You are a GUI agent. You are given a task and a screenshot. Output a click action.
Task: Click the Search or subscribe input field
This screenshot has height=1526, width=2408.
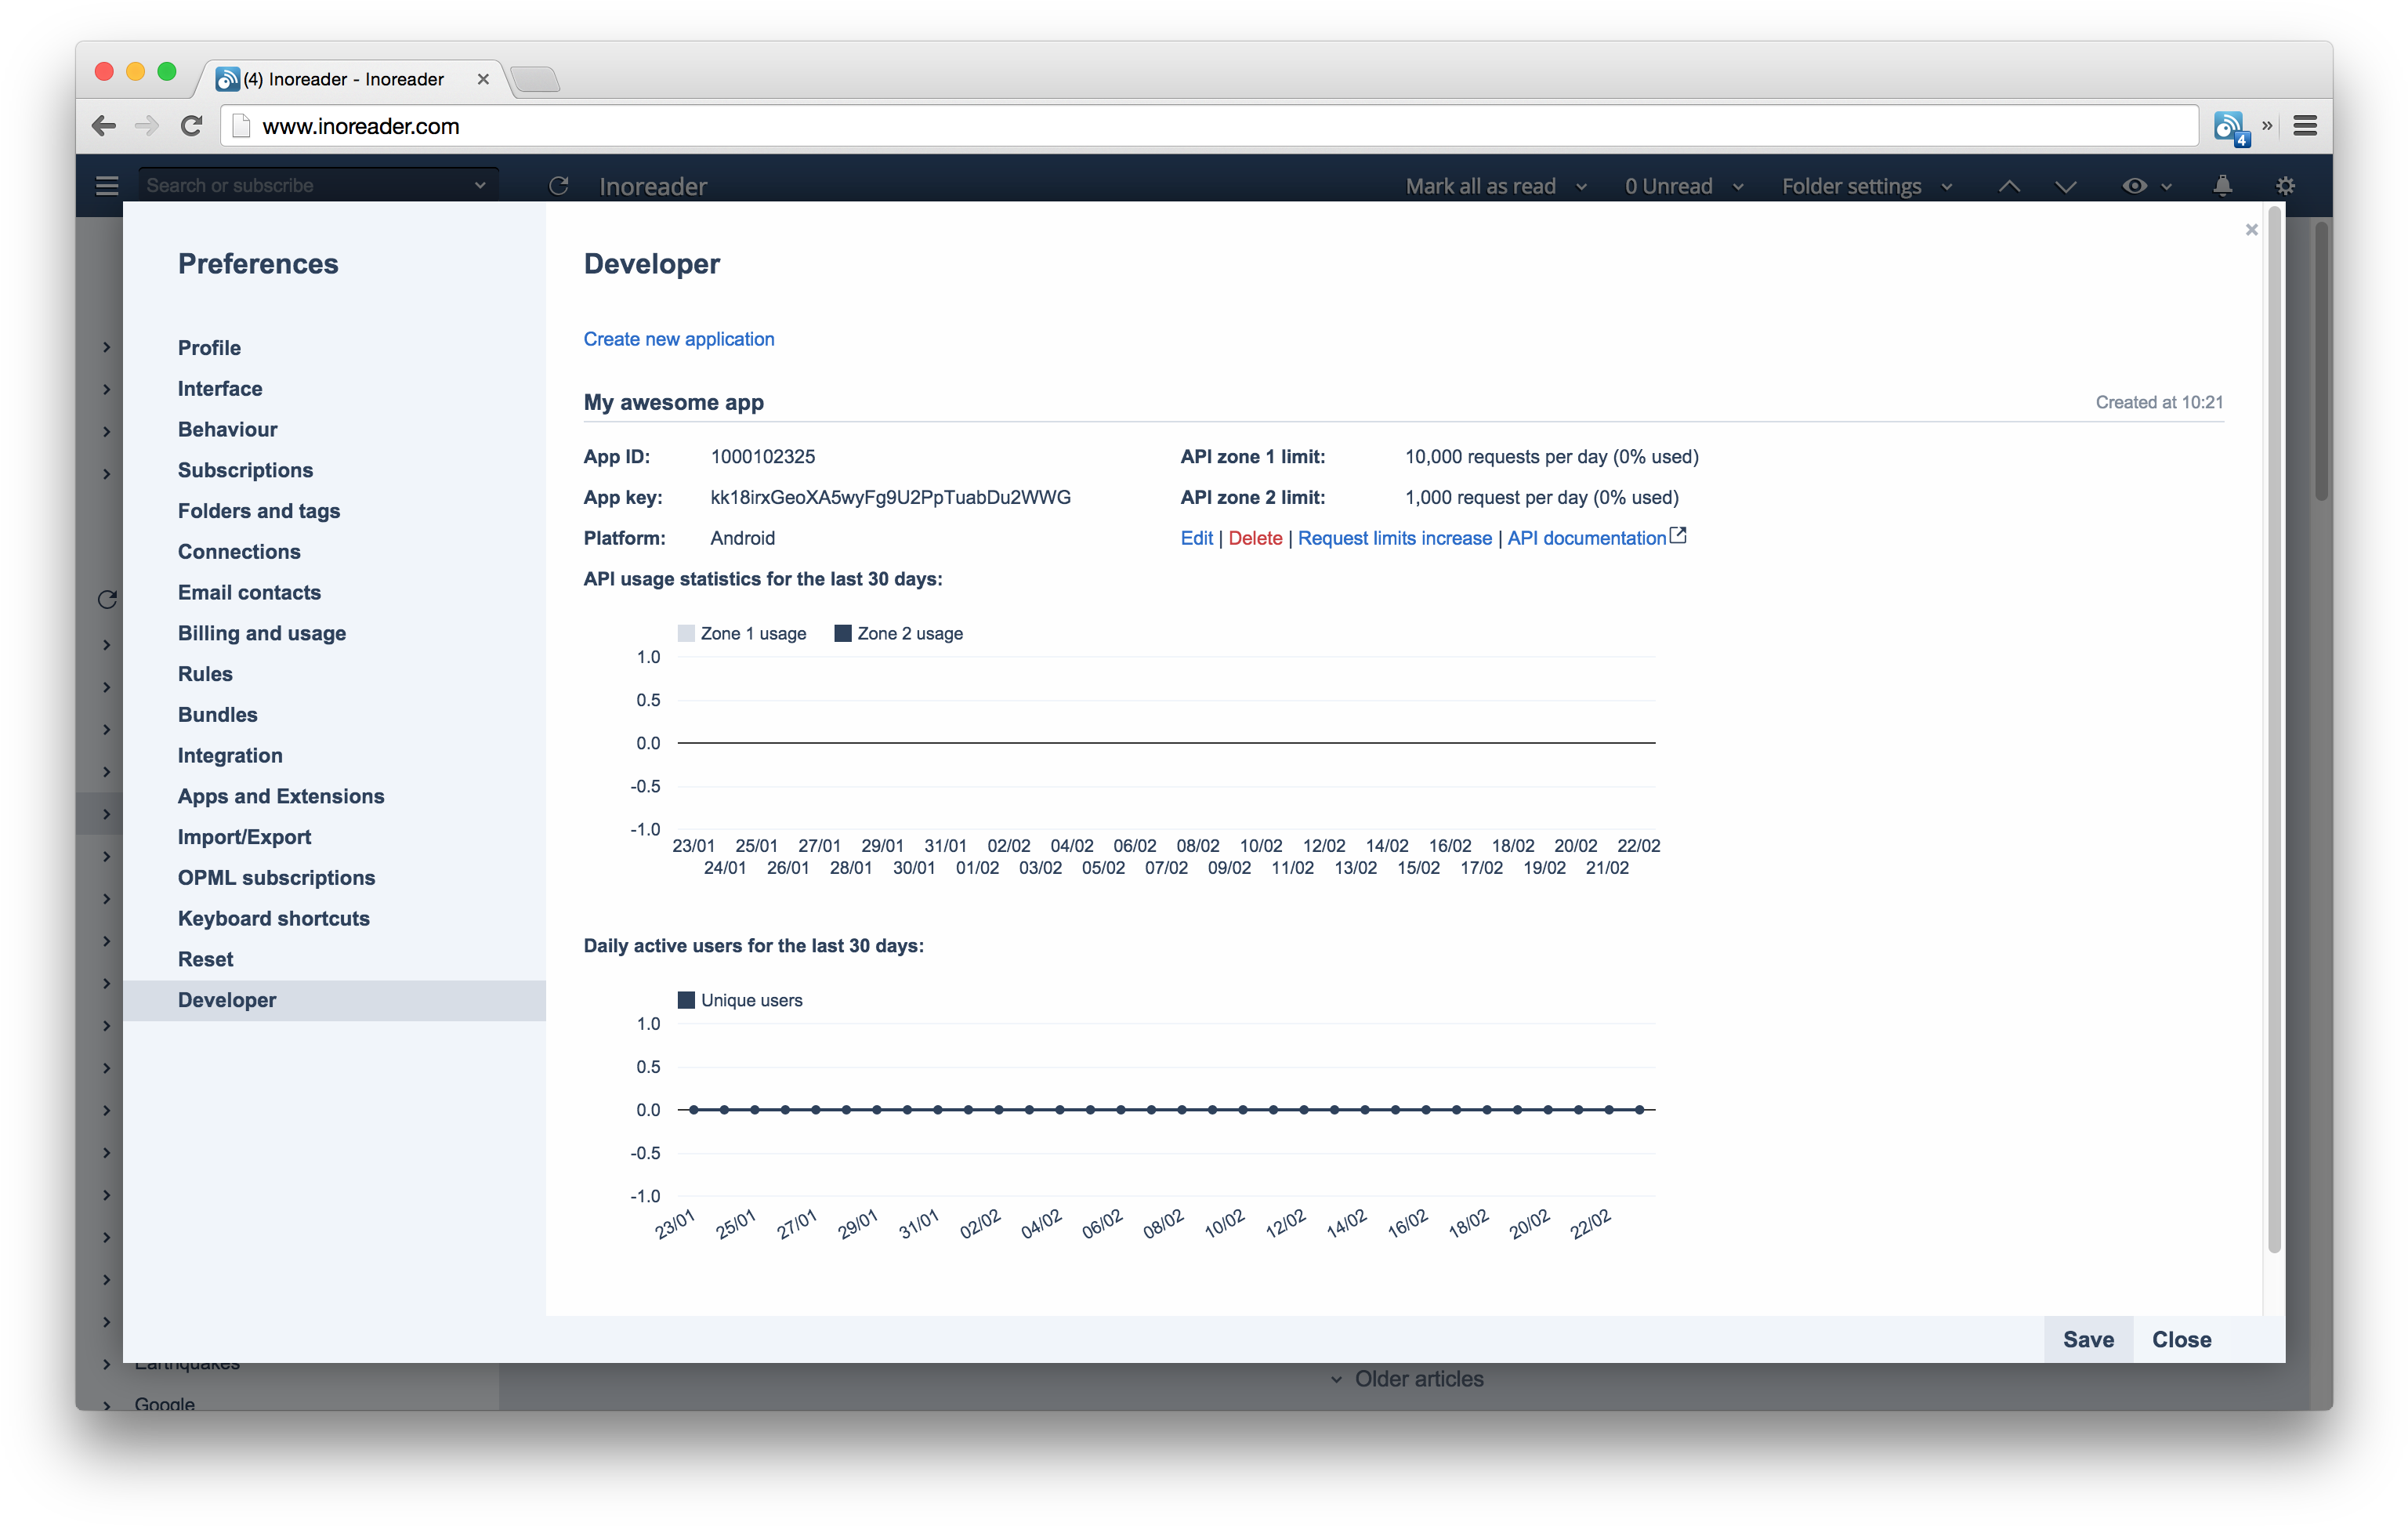(x=306, y=184)
